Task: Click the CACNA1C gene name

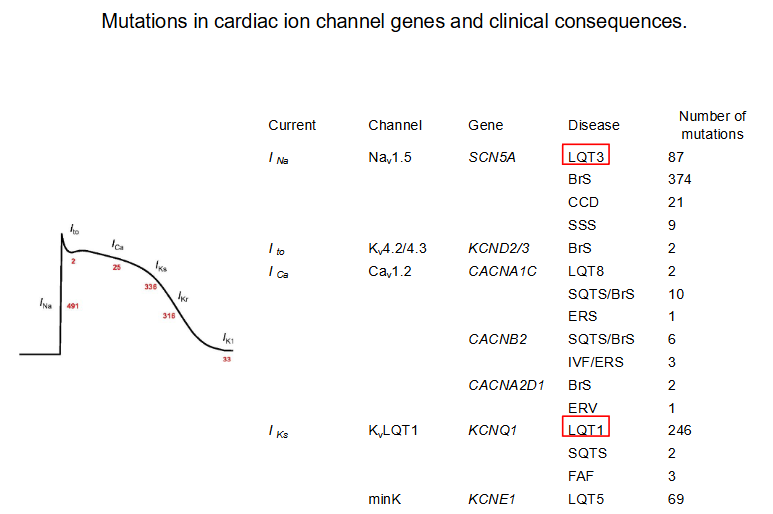Action: point(502,271)
